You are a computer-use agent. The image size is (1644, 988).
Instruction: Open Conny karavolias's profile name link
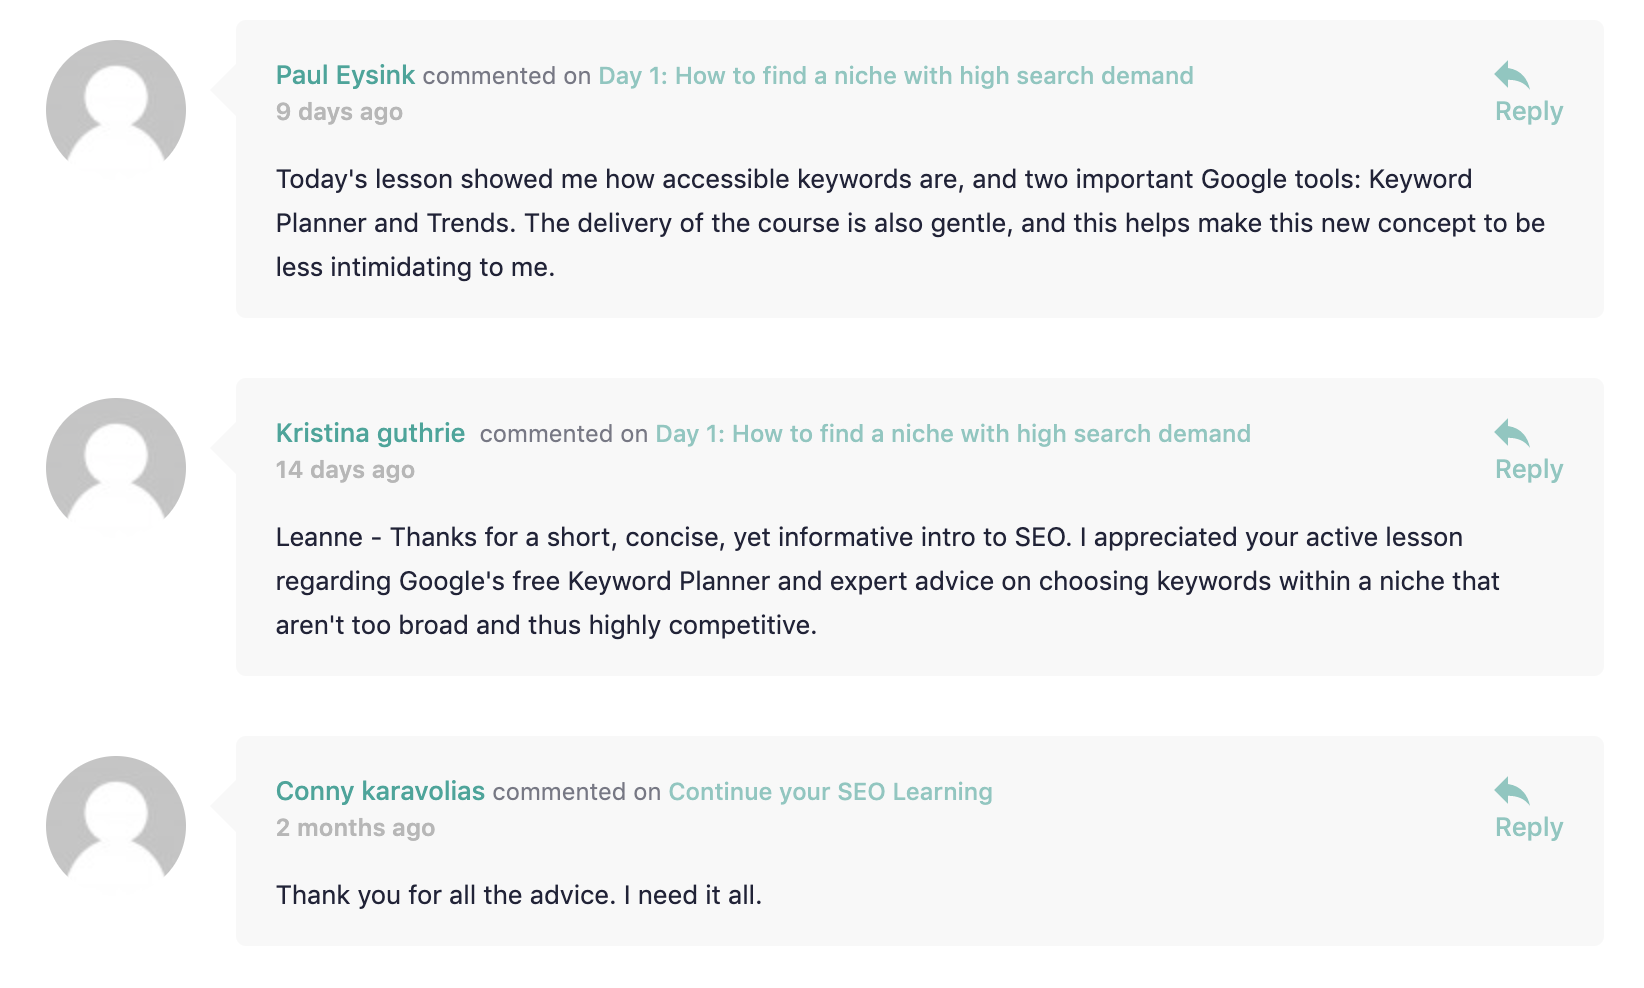(x=380, y=792)
